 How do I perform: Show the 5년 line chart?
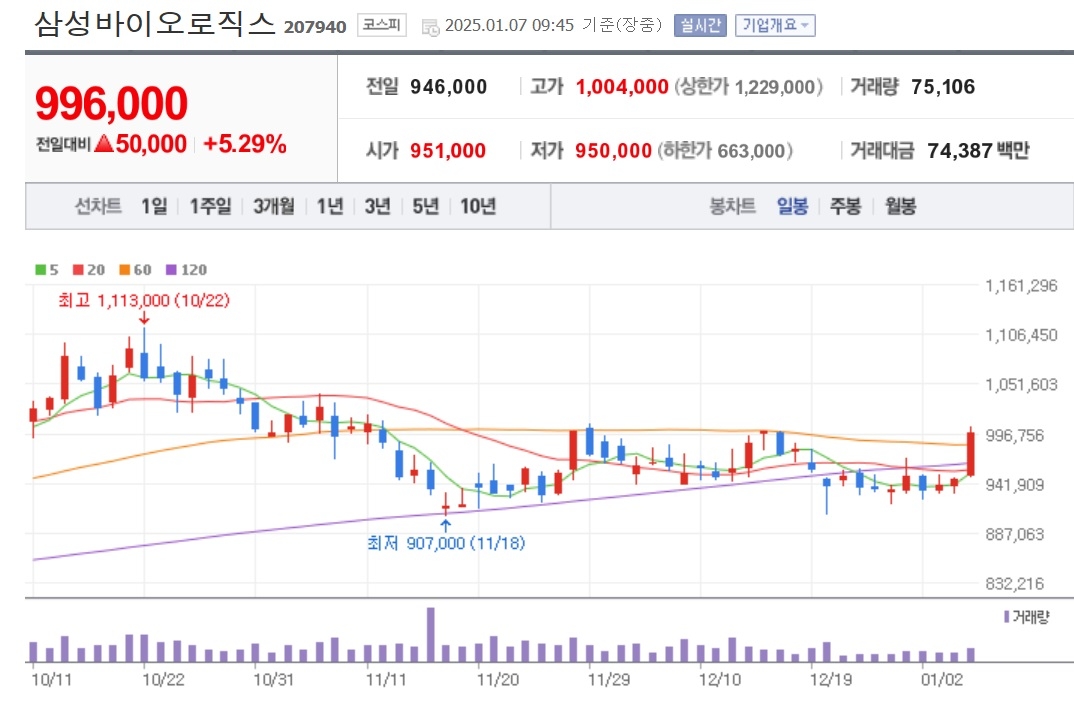click(x=425, y=205)
